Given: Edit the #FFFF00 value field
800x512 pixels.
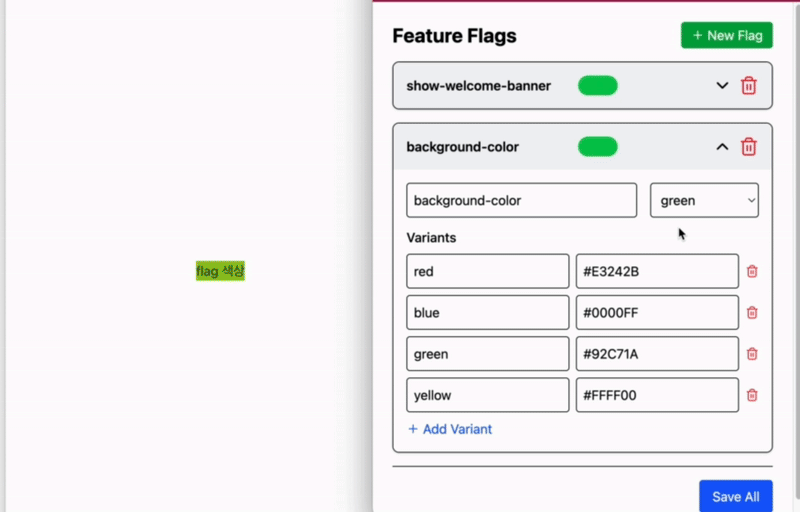Looking at the screenshot, I should point(657,395).
